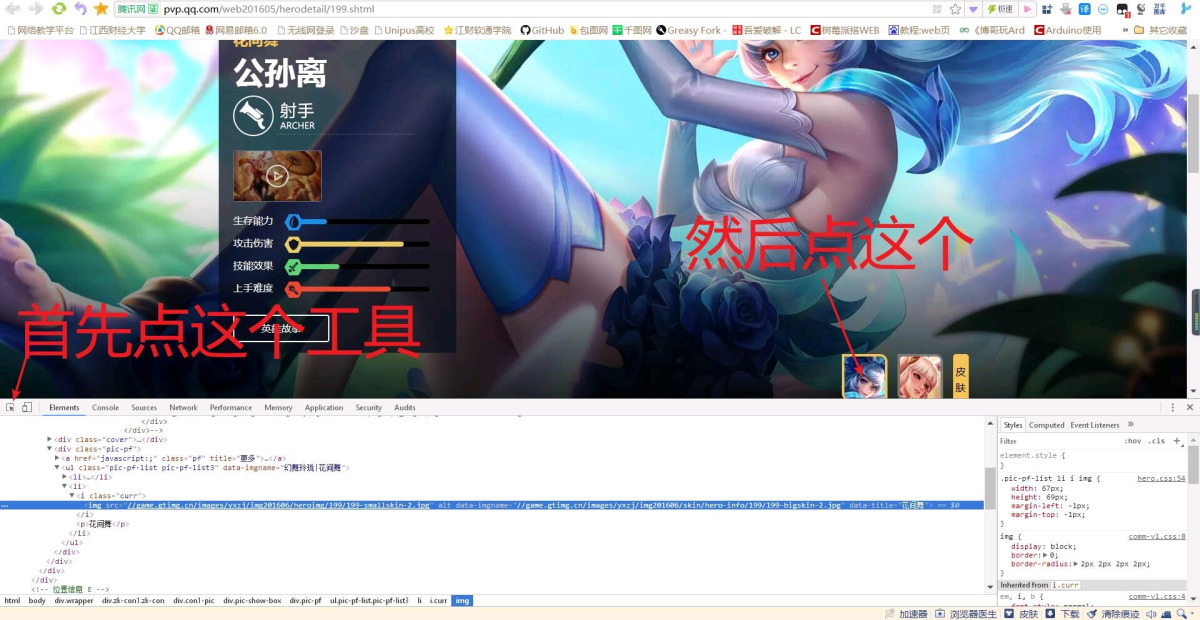Collapse the ul pic-pf-list node
This screenshot has width=1200, height=620.
click(x=57, y=468)
